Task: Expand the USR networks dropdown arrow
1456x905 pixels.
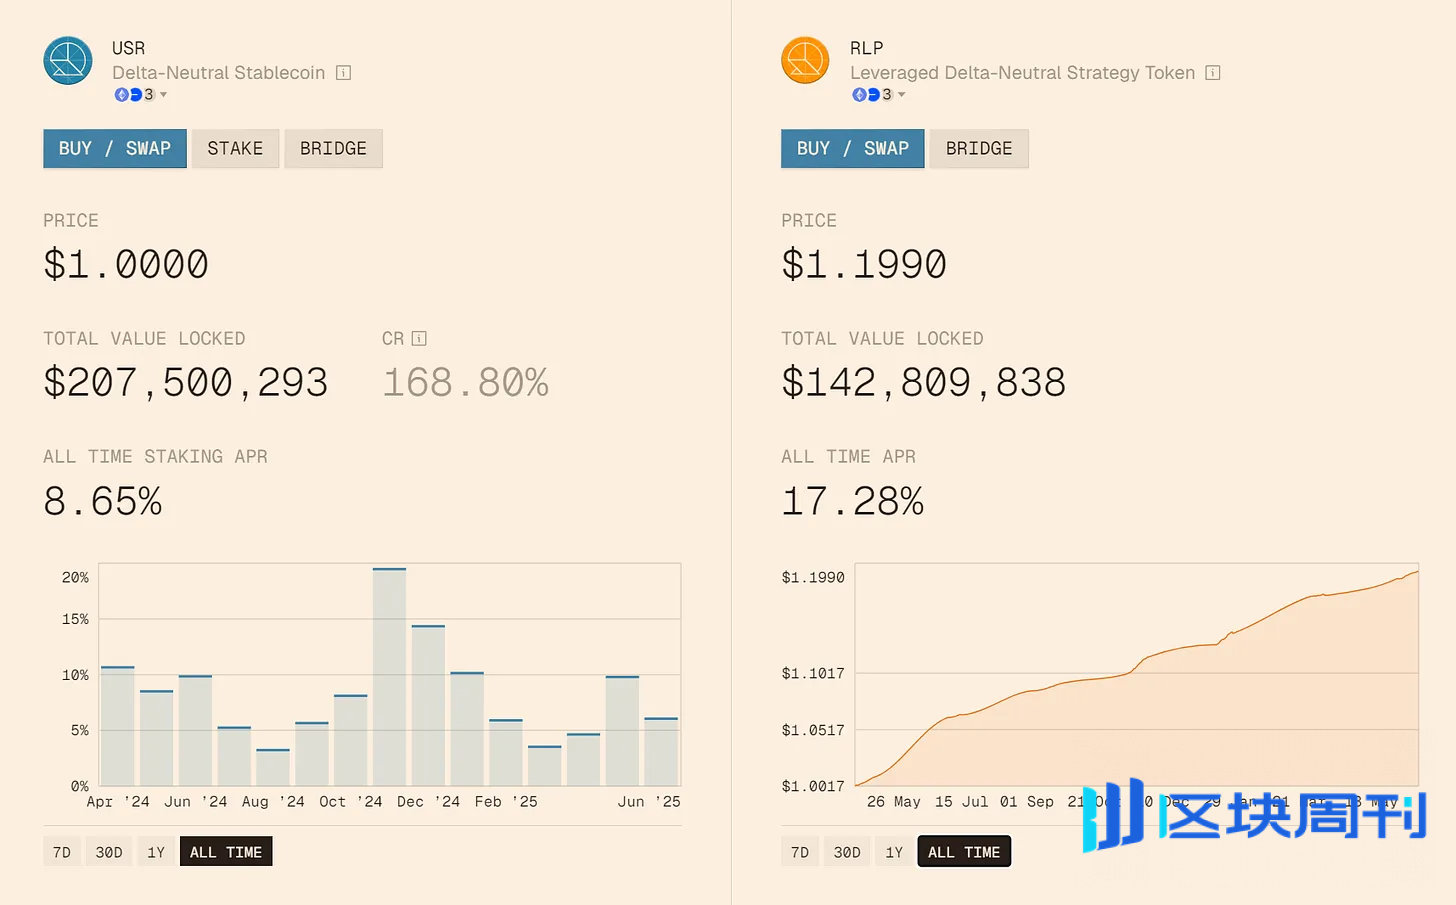Action: point(164,95)
